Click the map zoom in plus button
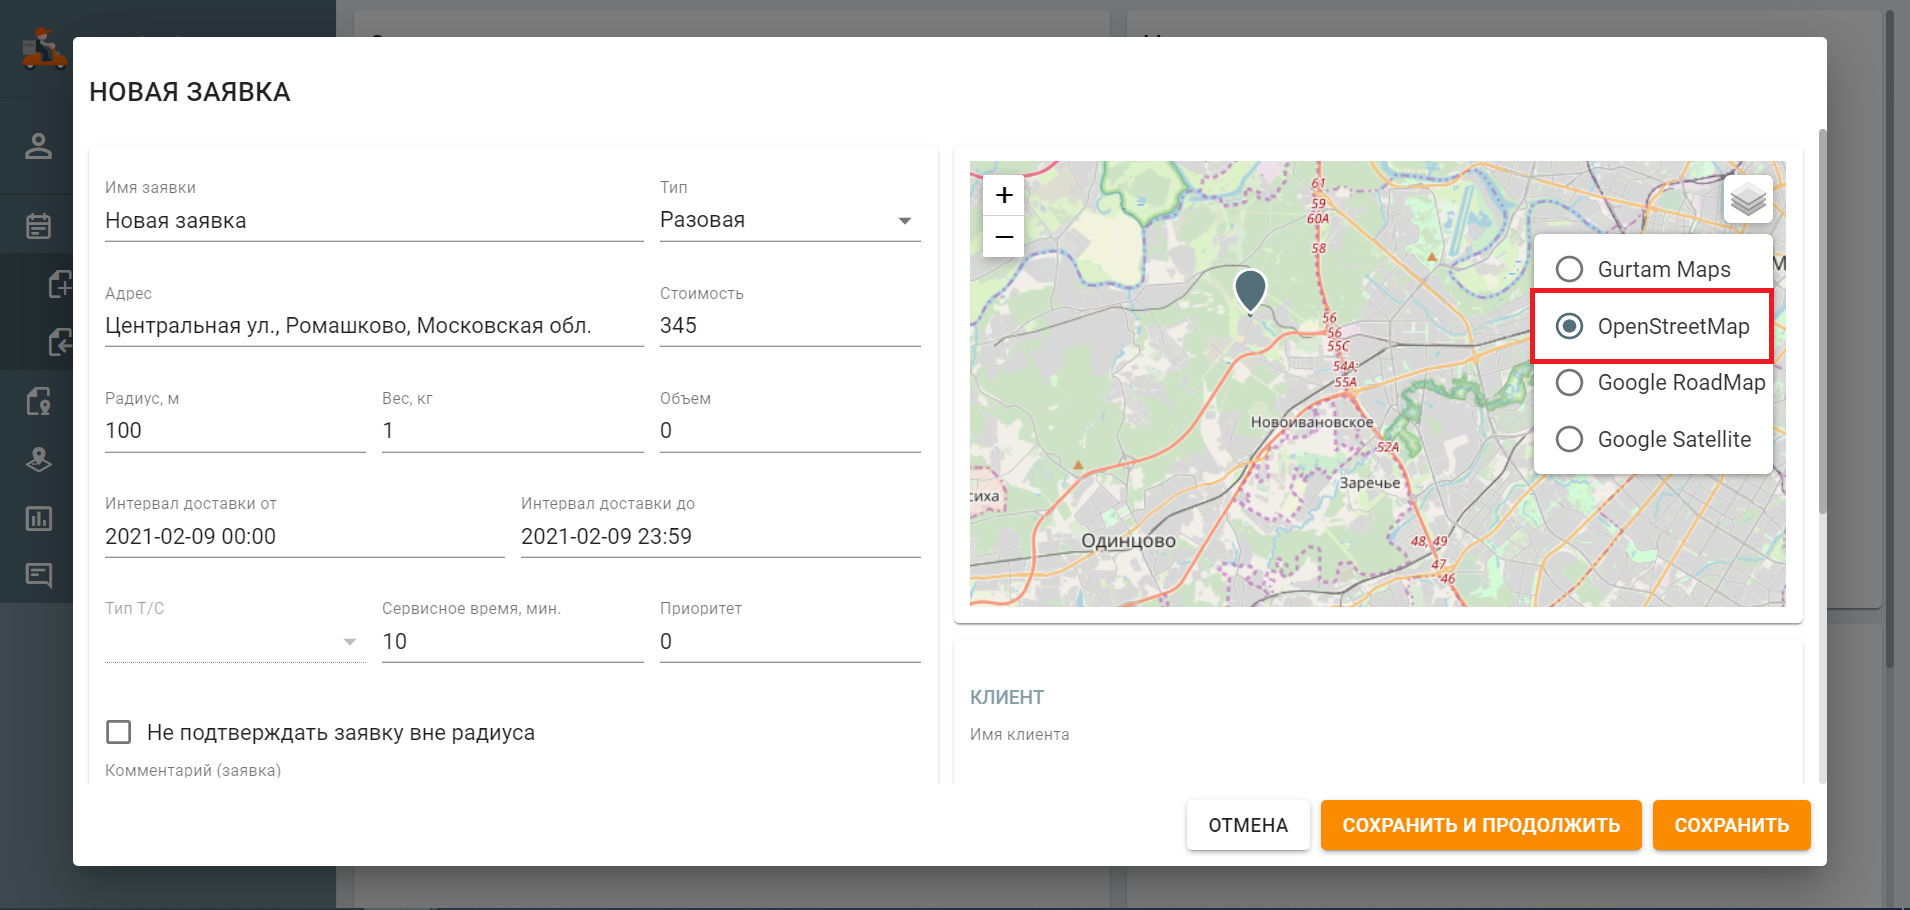Image resolution: width=1910 pixels, height=910 pixels. (x=1004, y=195)
